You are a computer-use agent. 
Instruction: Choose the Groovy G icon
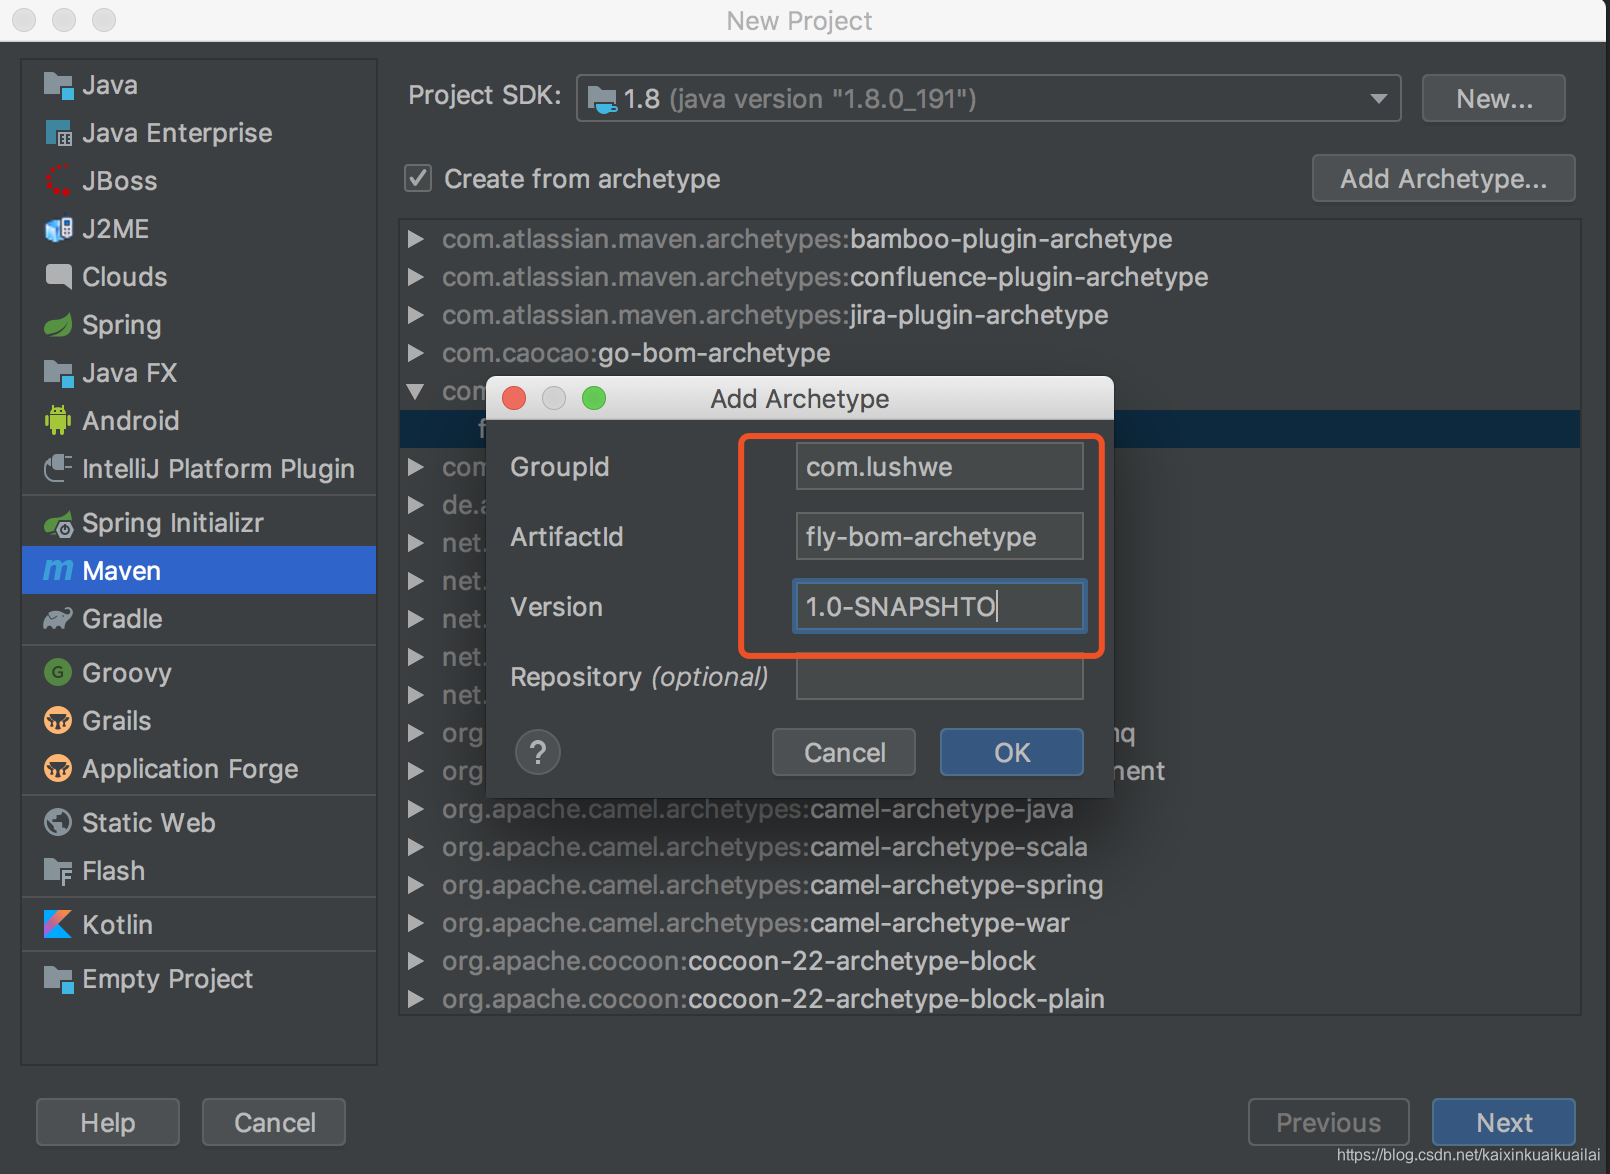coord(58,672)
